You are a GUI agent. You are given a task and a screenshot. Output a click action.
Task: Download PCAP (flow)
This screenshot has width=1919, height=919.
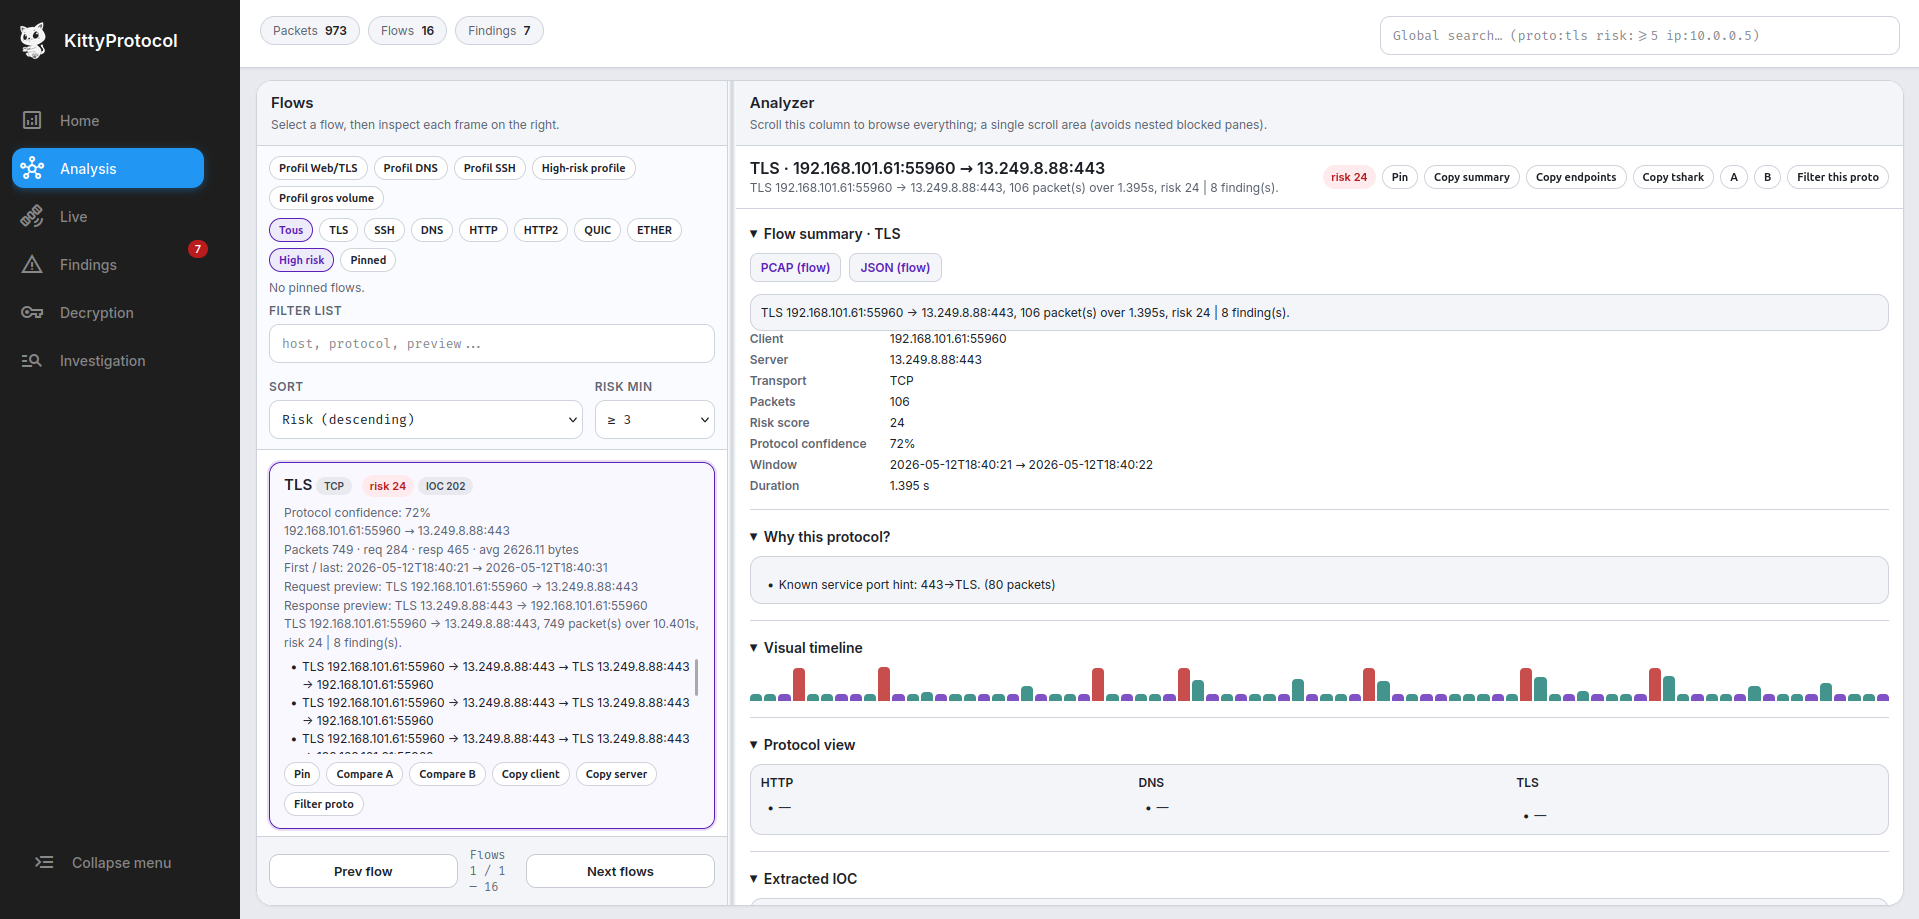(795, 268)
